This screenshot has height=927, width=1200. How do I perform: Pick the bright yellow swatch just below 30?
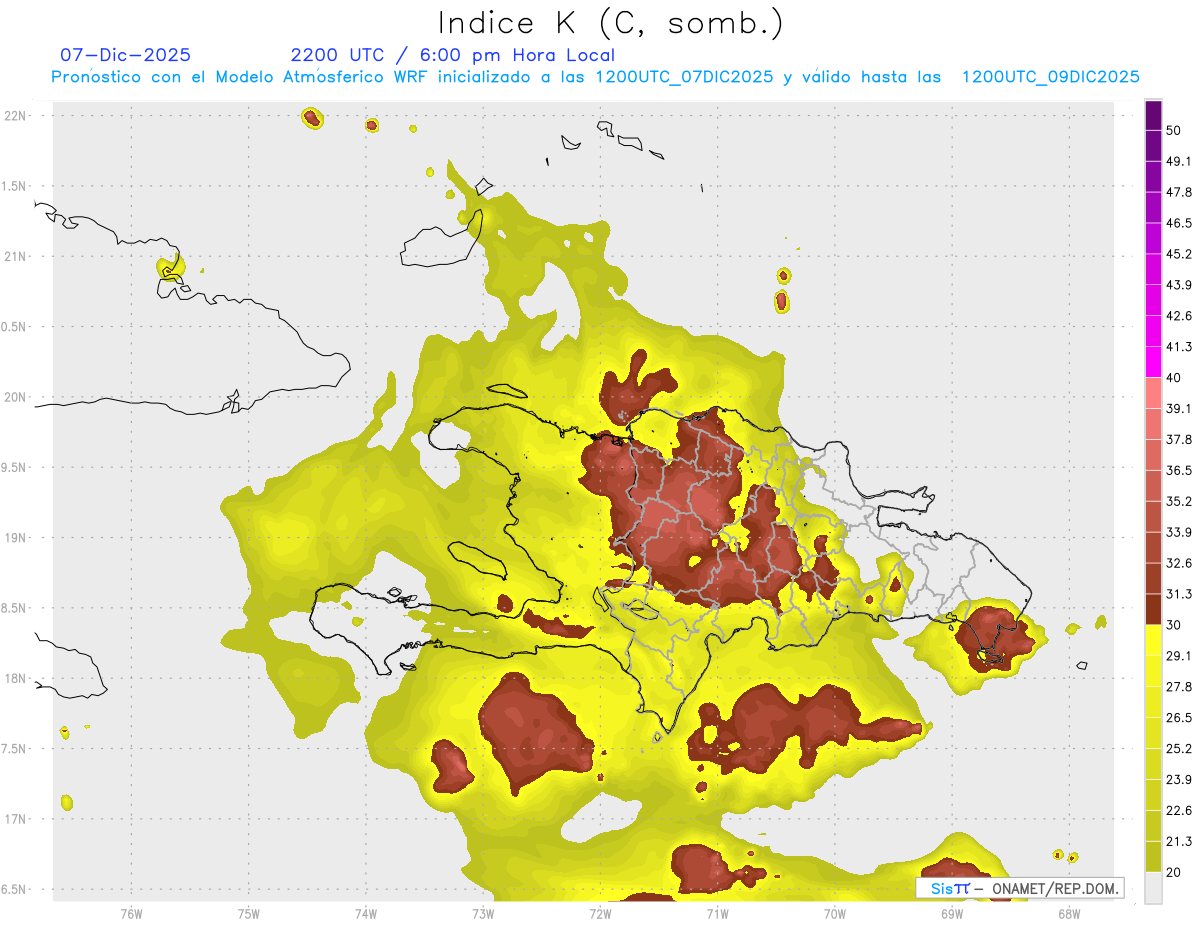point(1153,640)
